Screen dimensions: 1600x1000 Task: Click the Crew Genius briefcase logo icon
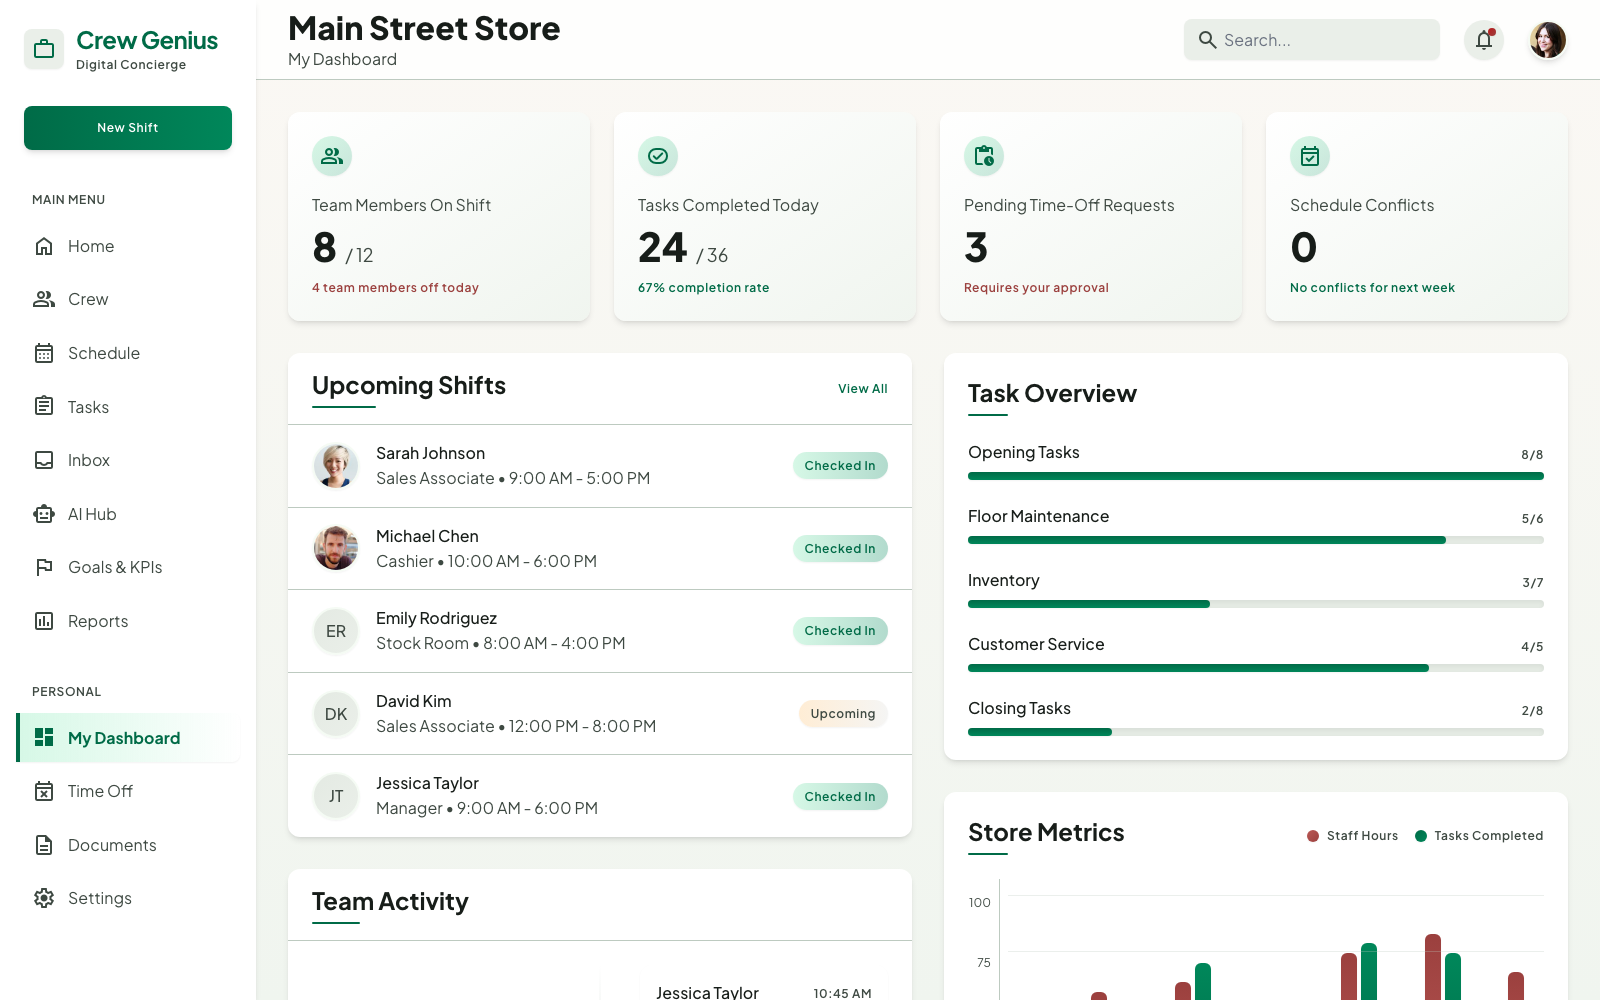pos(44,49)
